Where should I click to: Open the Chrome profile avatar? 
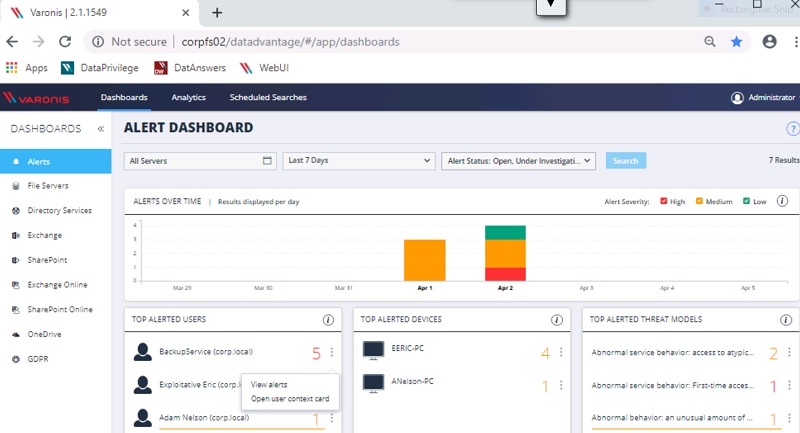[769, 42]
